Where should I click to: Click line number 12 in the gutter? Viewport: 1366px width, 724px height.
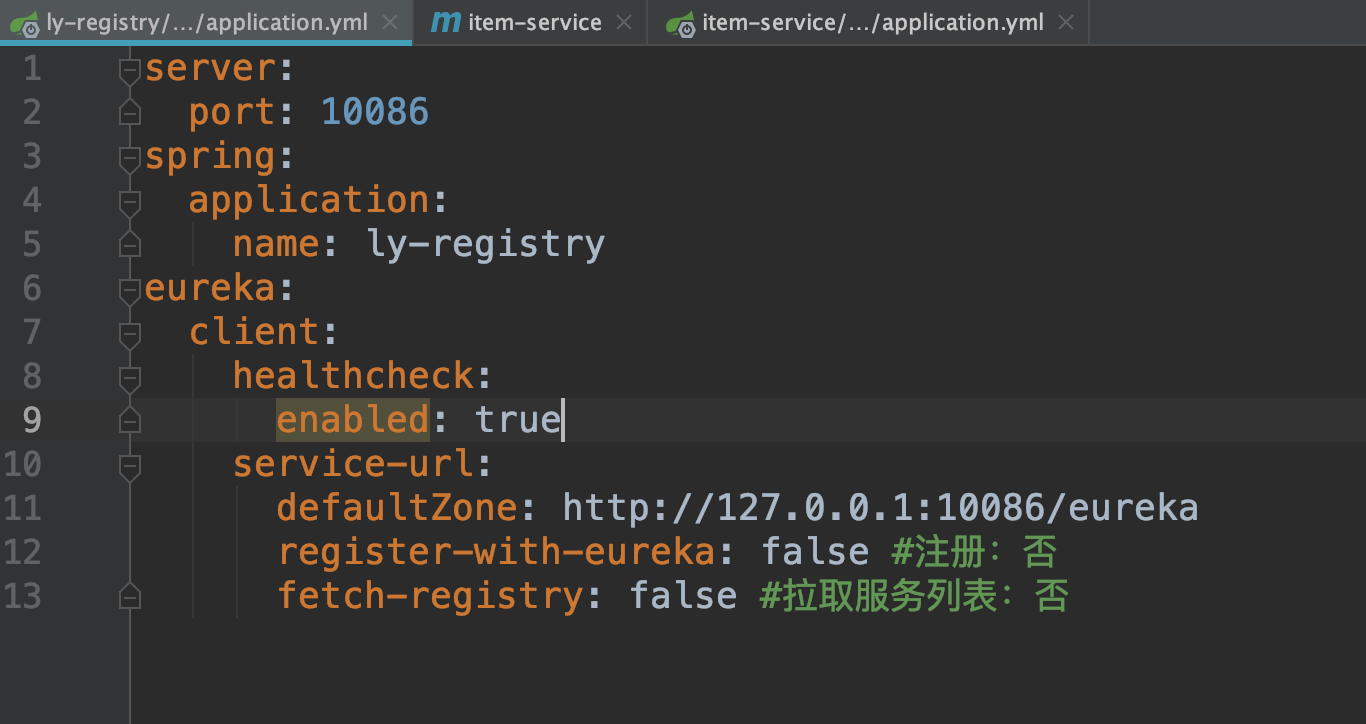click(x=23, y=551)
